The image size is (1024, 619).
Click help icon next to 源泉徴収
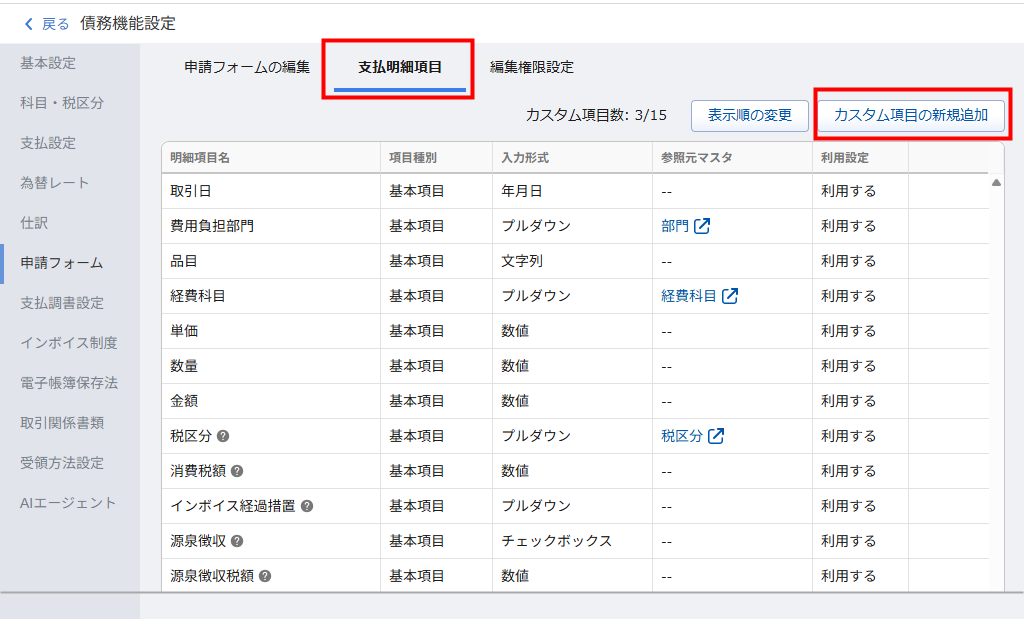[x=237, y=541]
